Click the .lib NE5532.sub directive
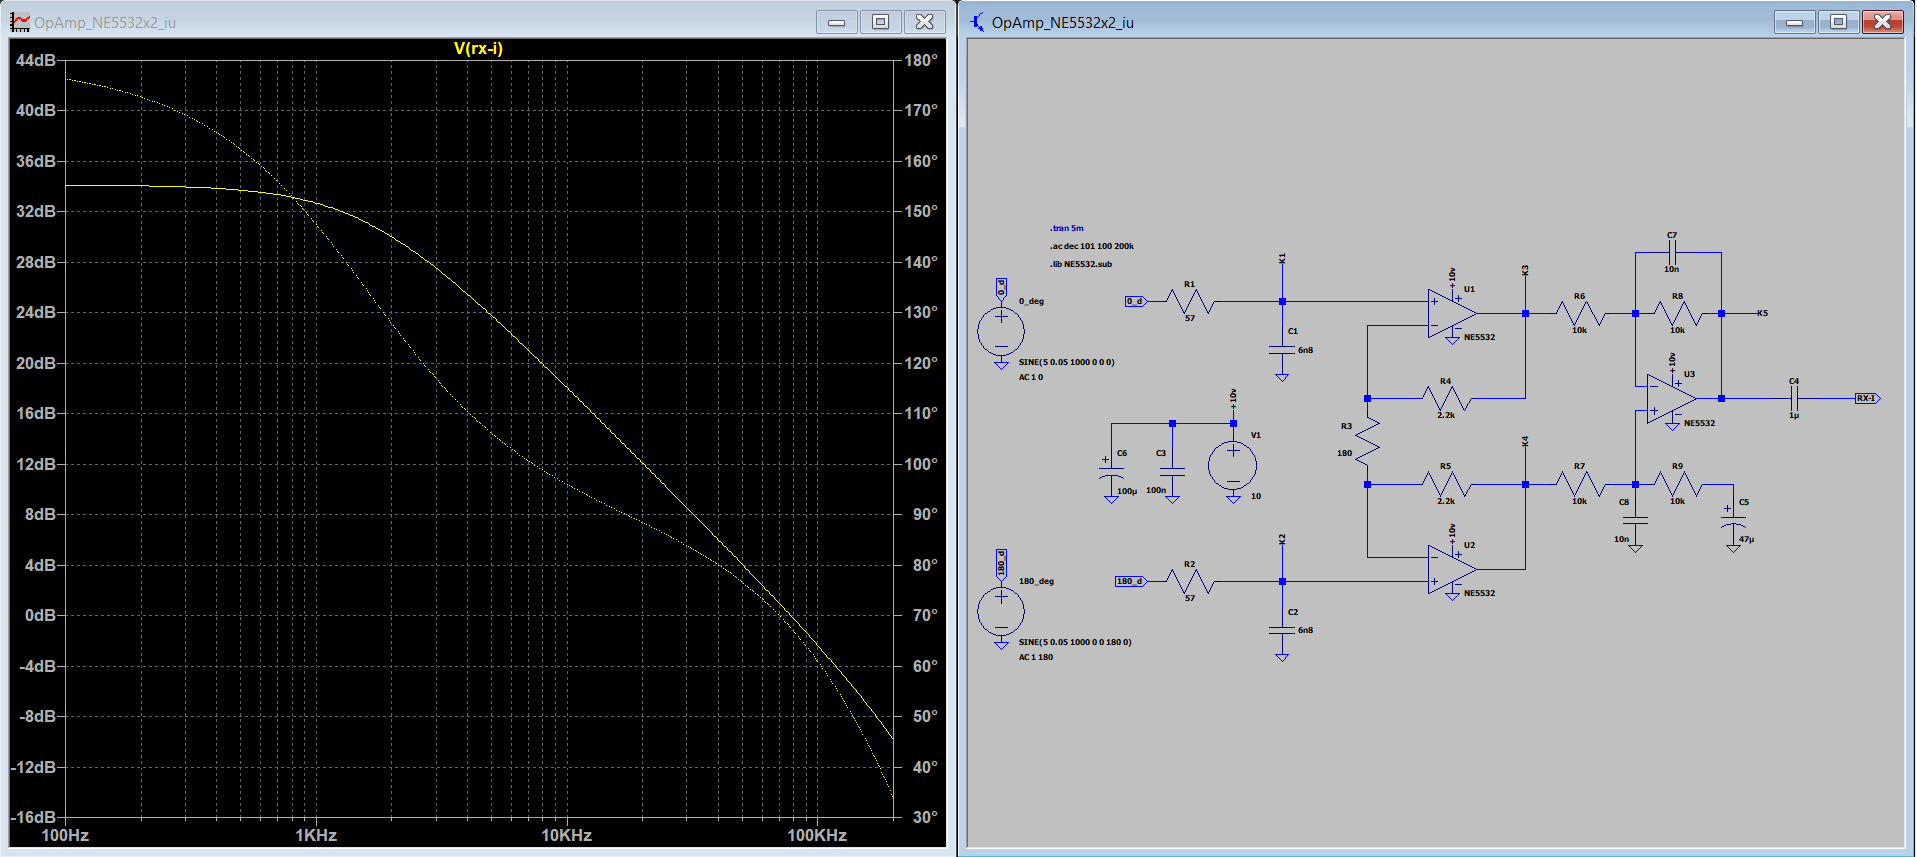Screen dimensions: 1917x857 [x=1080, y=264]
